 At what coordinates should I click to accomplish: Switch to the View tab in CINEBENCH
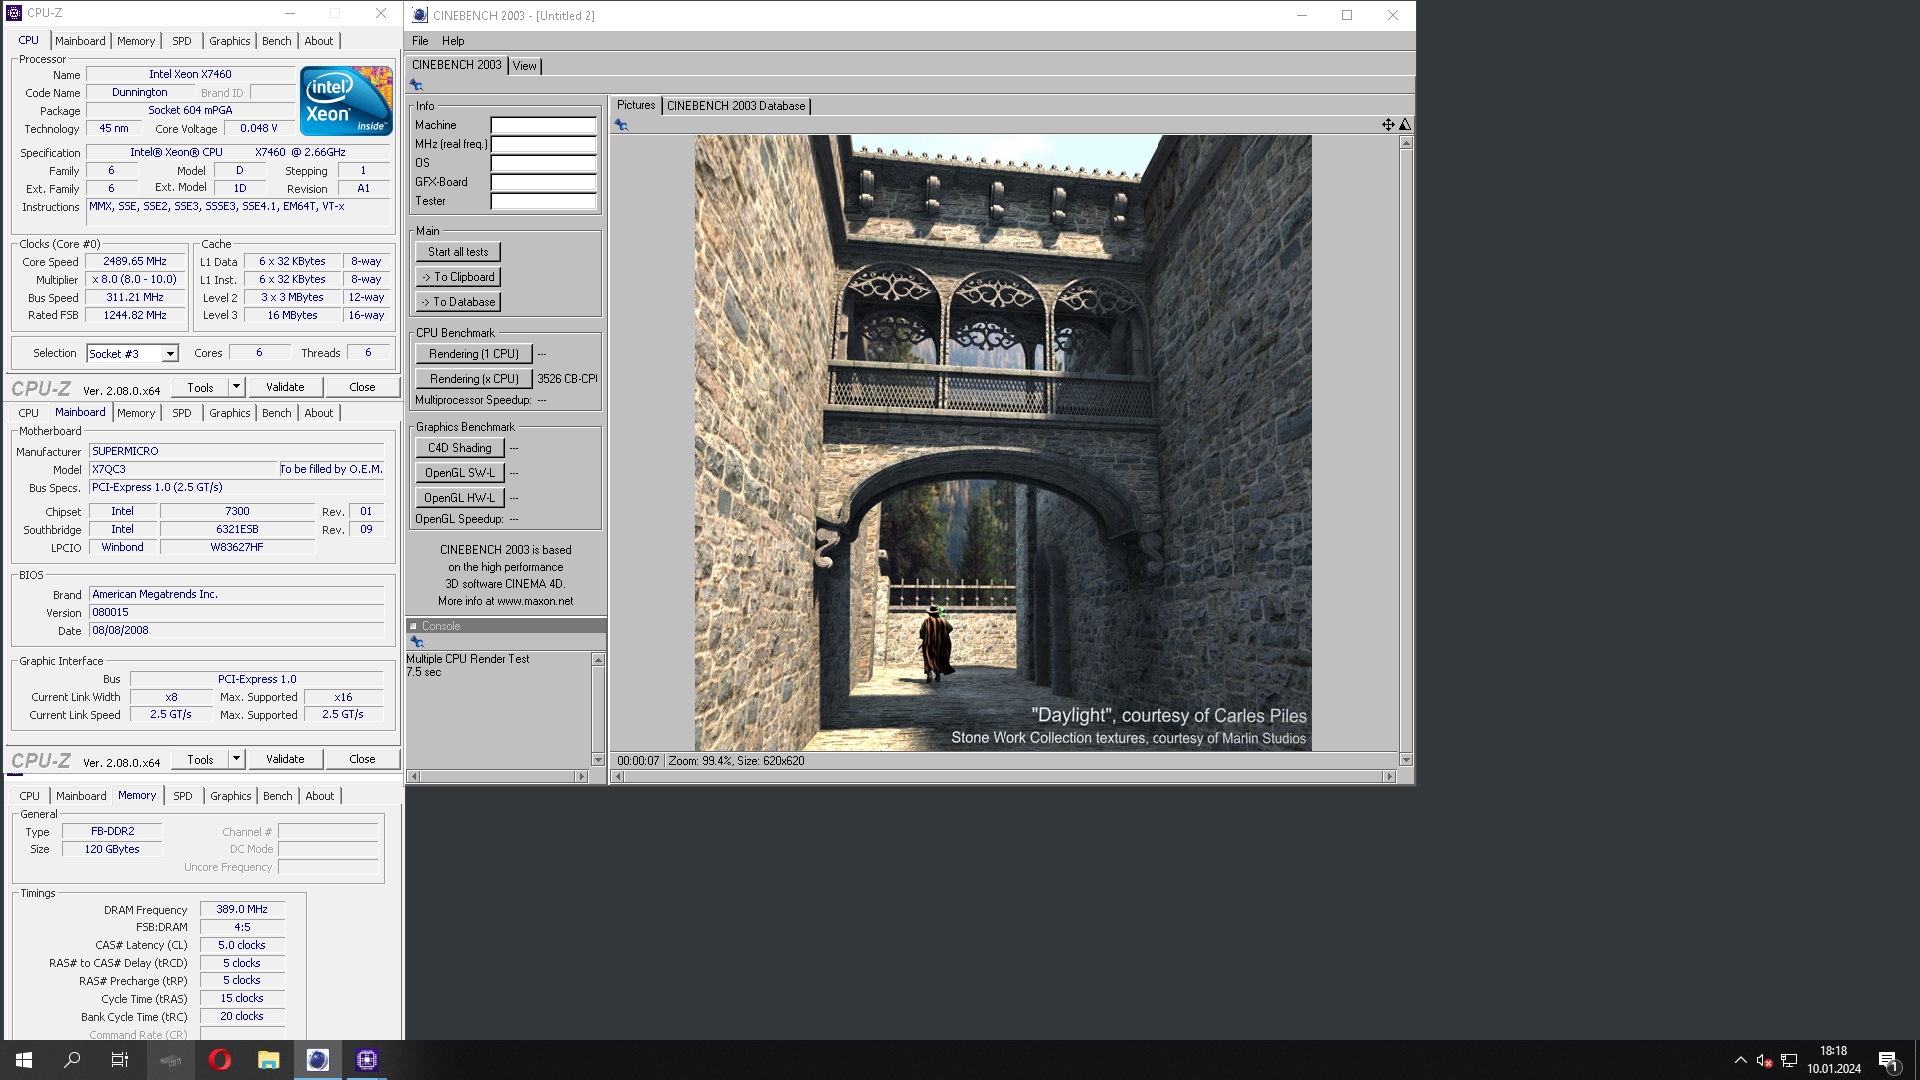525,66
